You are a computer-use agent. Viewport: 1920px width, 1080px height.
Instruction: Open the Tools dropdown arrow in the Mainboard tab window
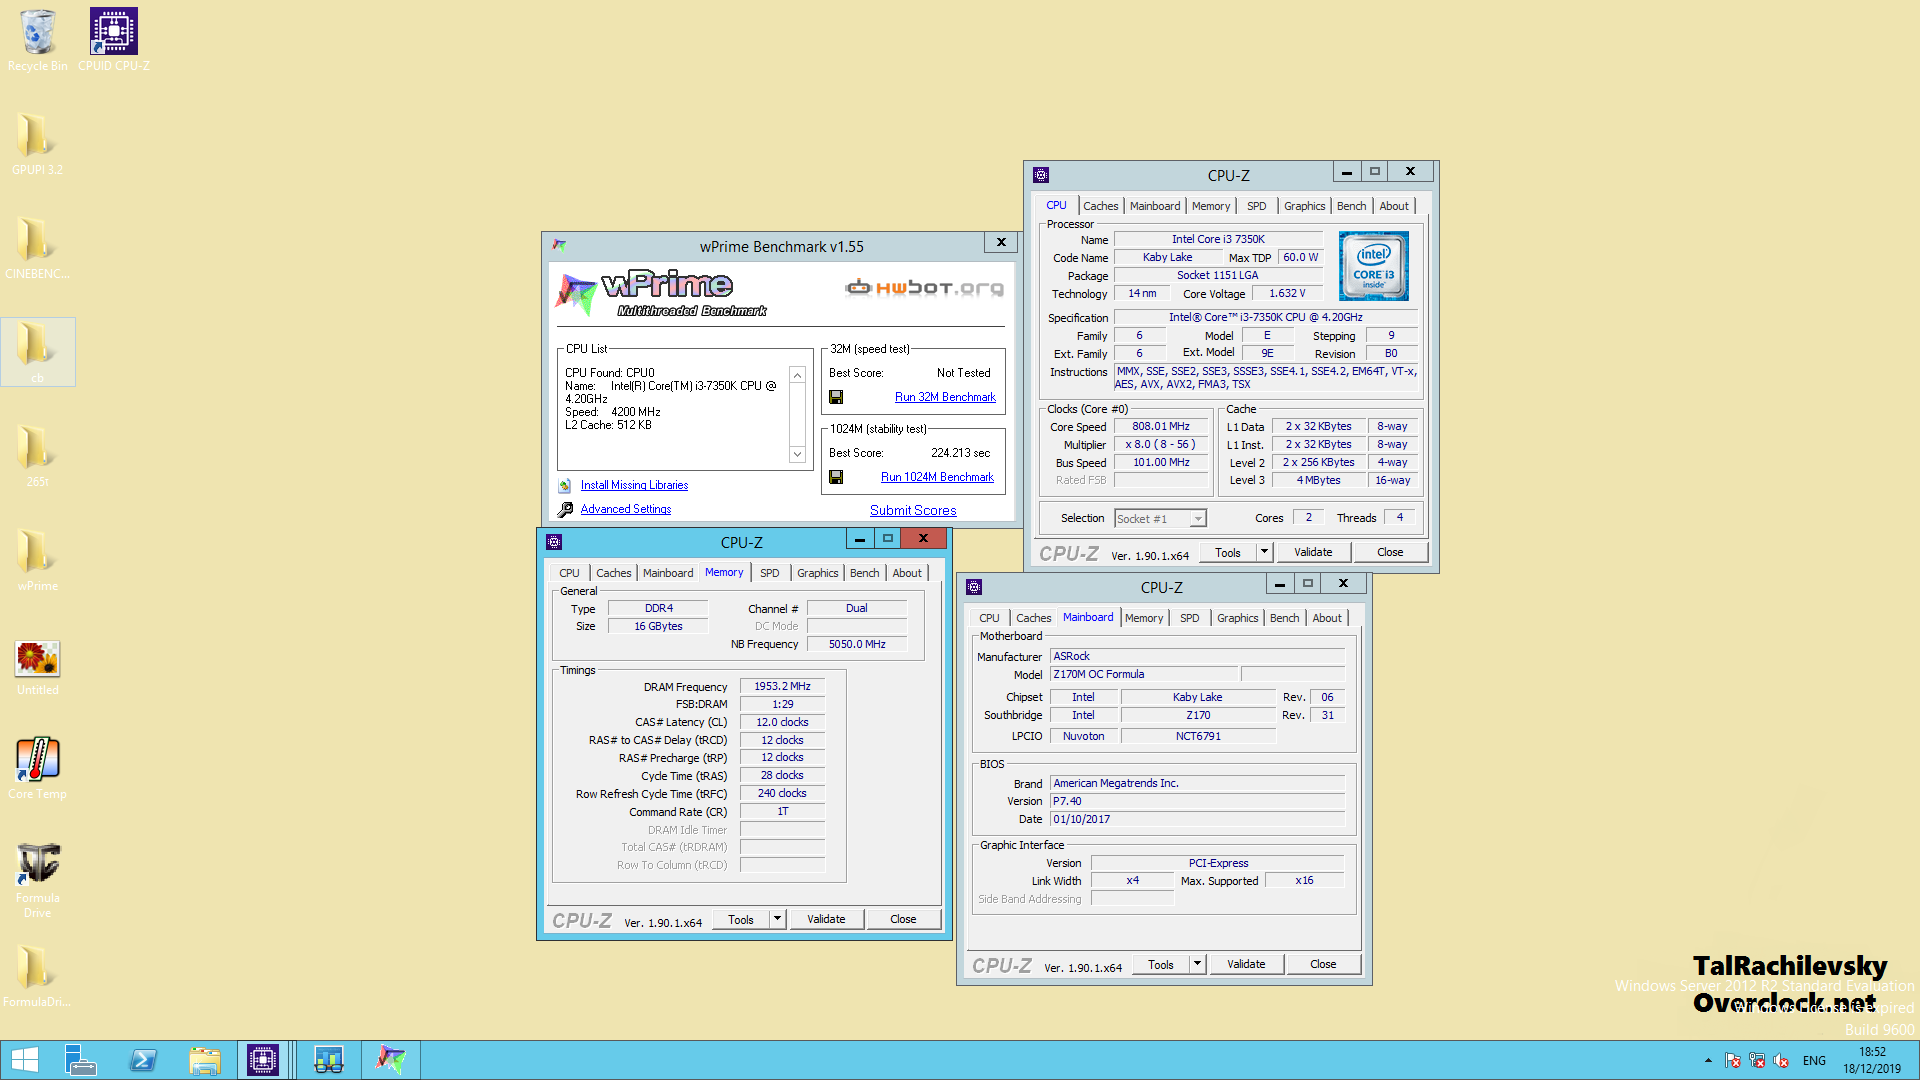(x=1197, y=964)
